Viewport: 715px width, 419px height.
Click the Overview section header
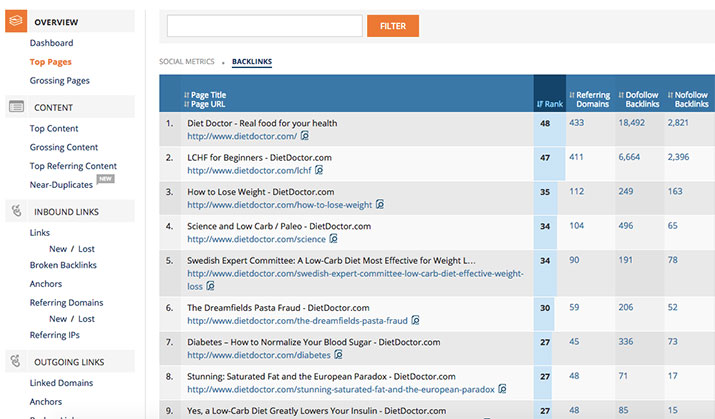(x=70, y=21)
